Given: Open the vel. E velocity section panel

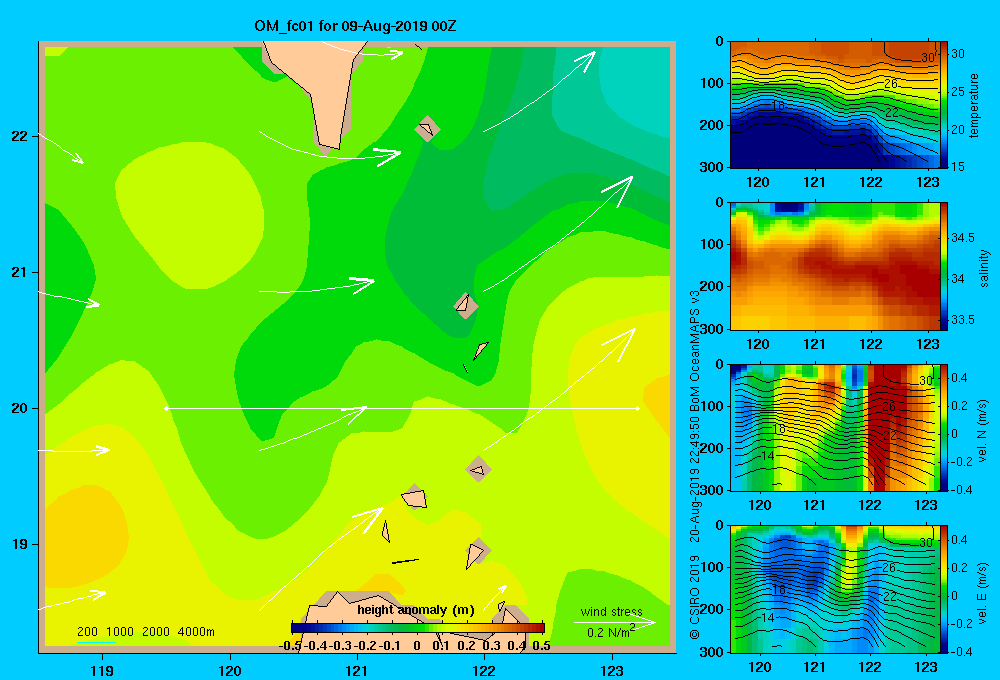Looking at the screenshot, I should pyautogui.click(x=834, y=589).
